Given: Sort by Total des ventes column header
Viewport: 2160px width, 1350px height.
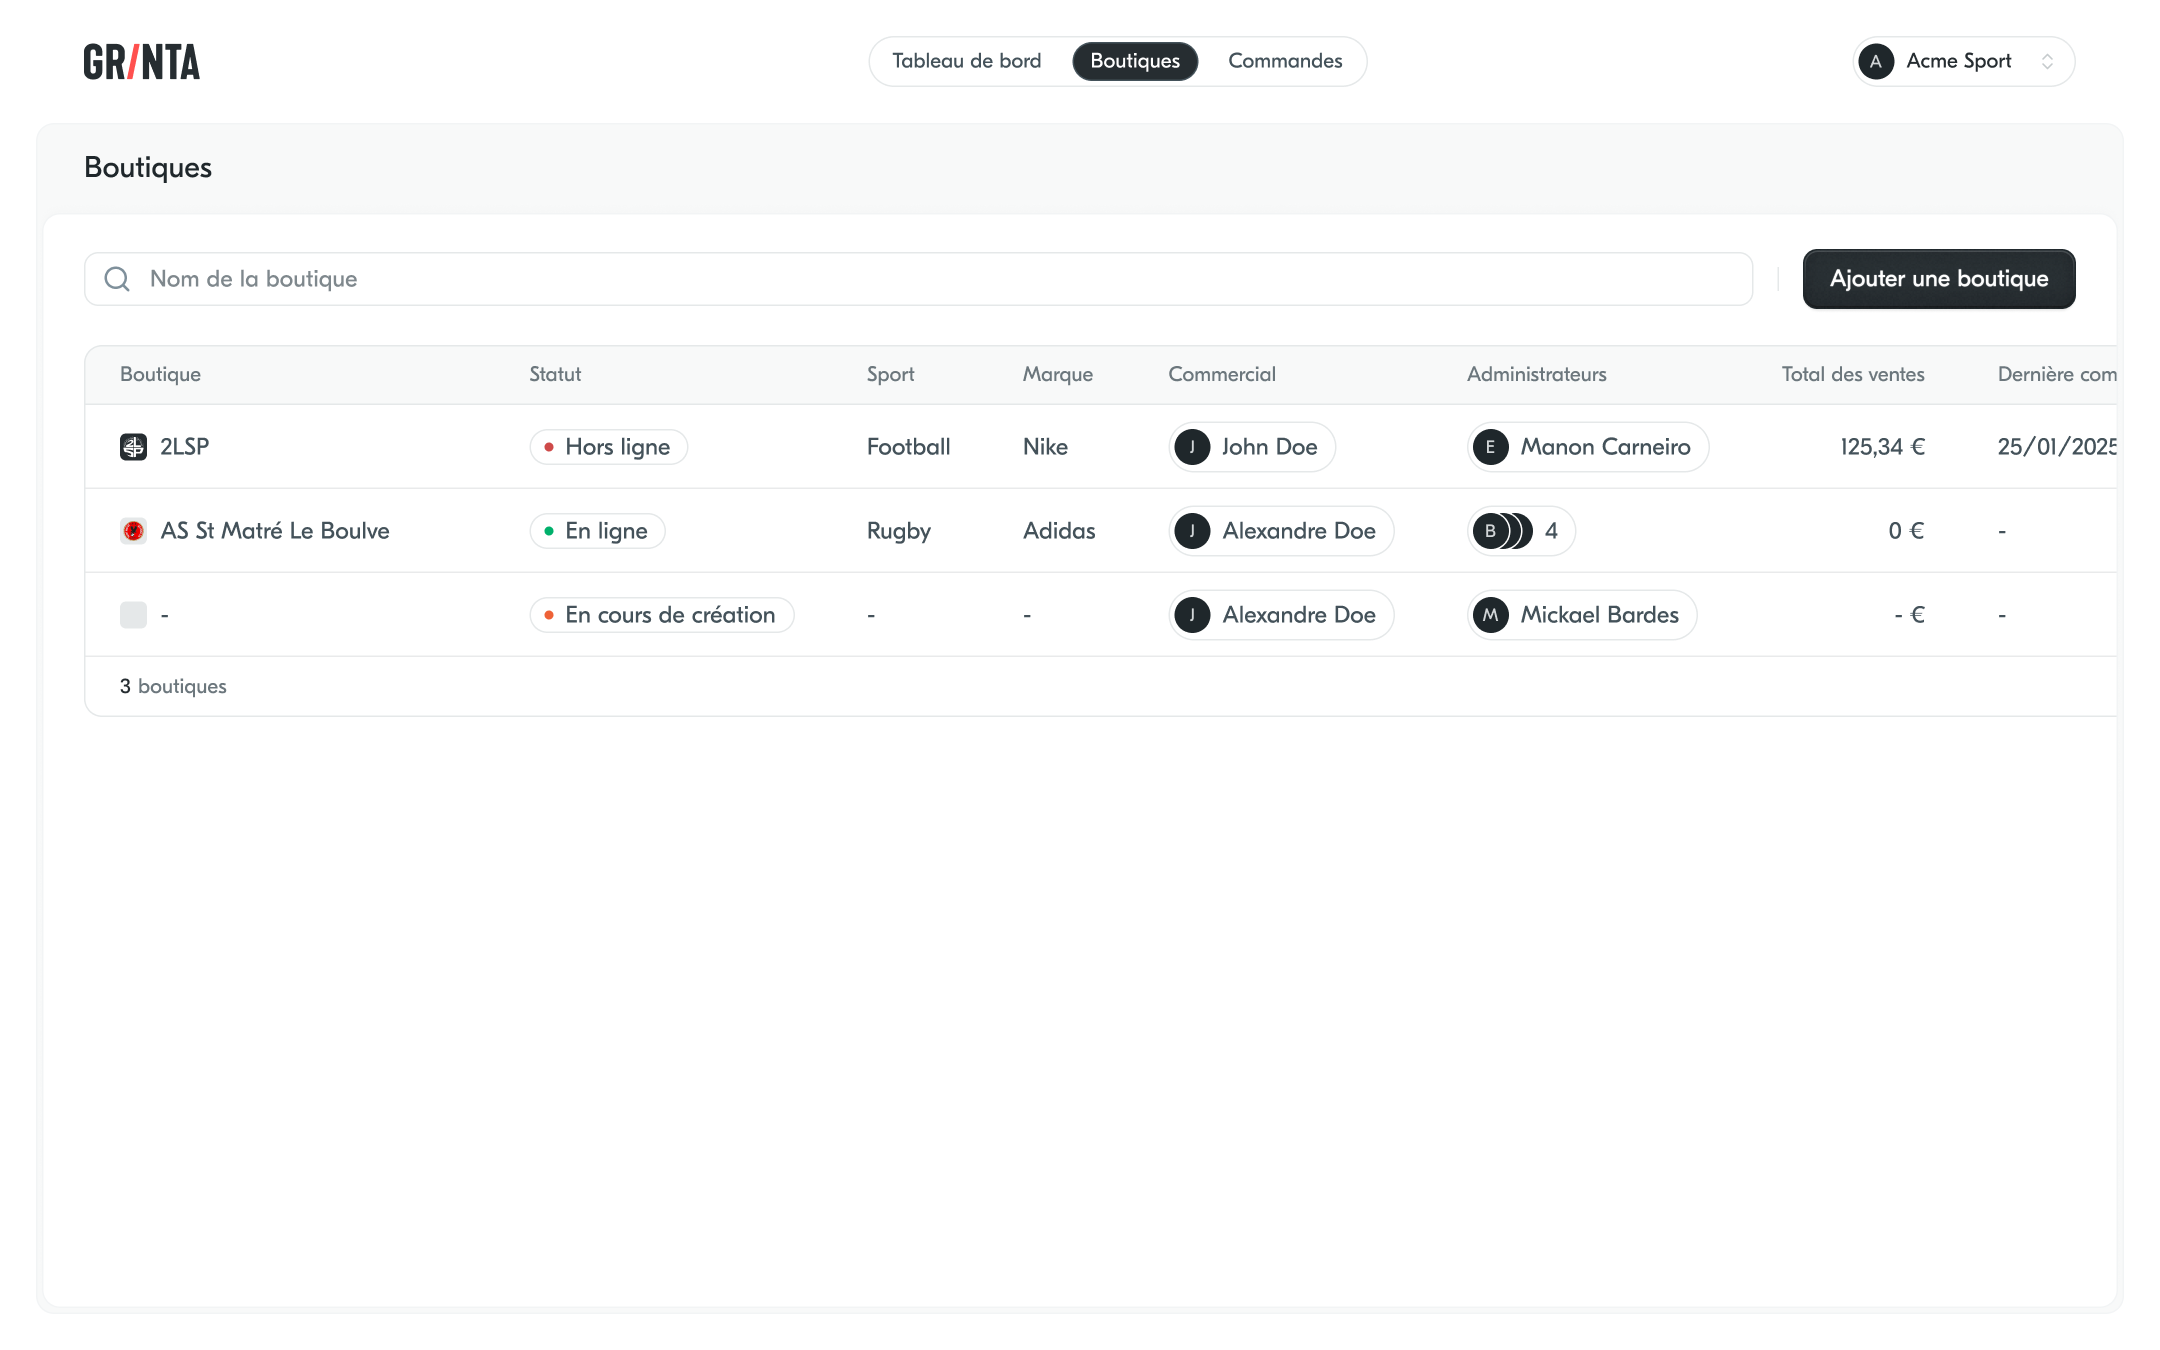Looking at the screenshot, I should (x=1852, y=375).
